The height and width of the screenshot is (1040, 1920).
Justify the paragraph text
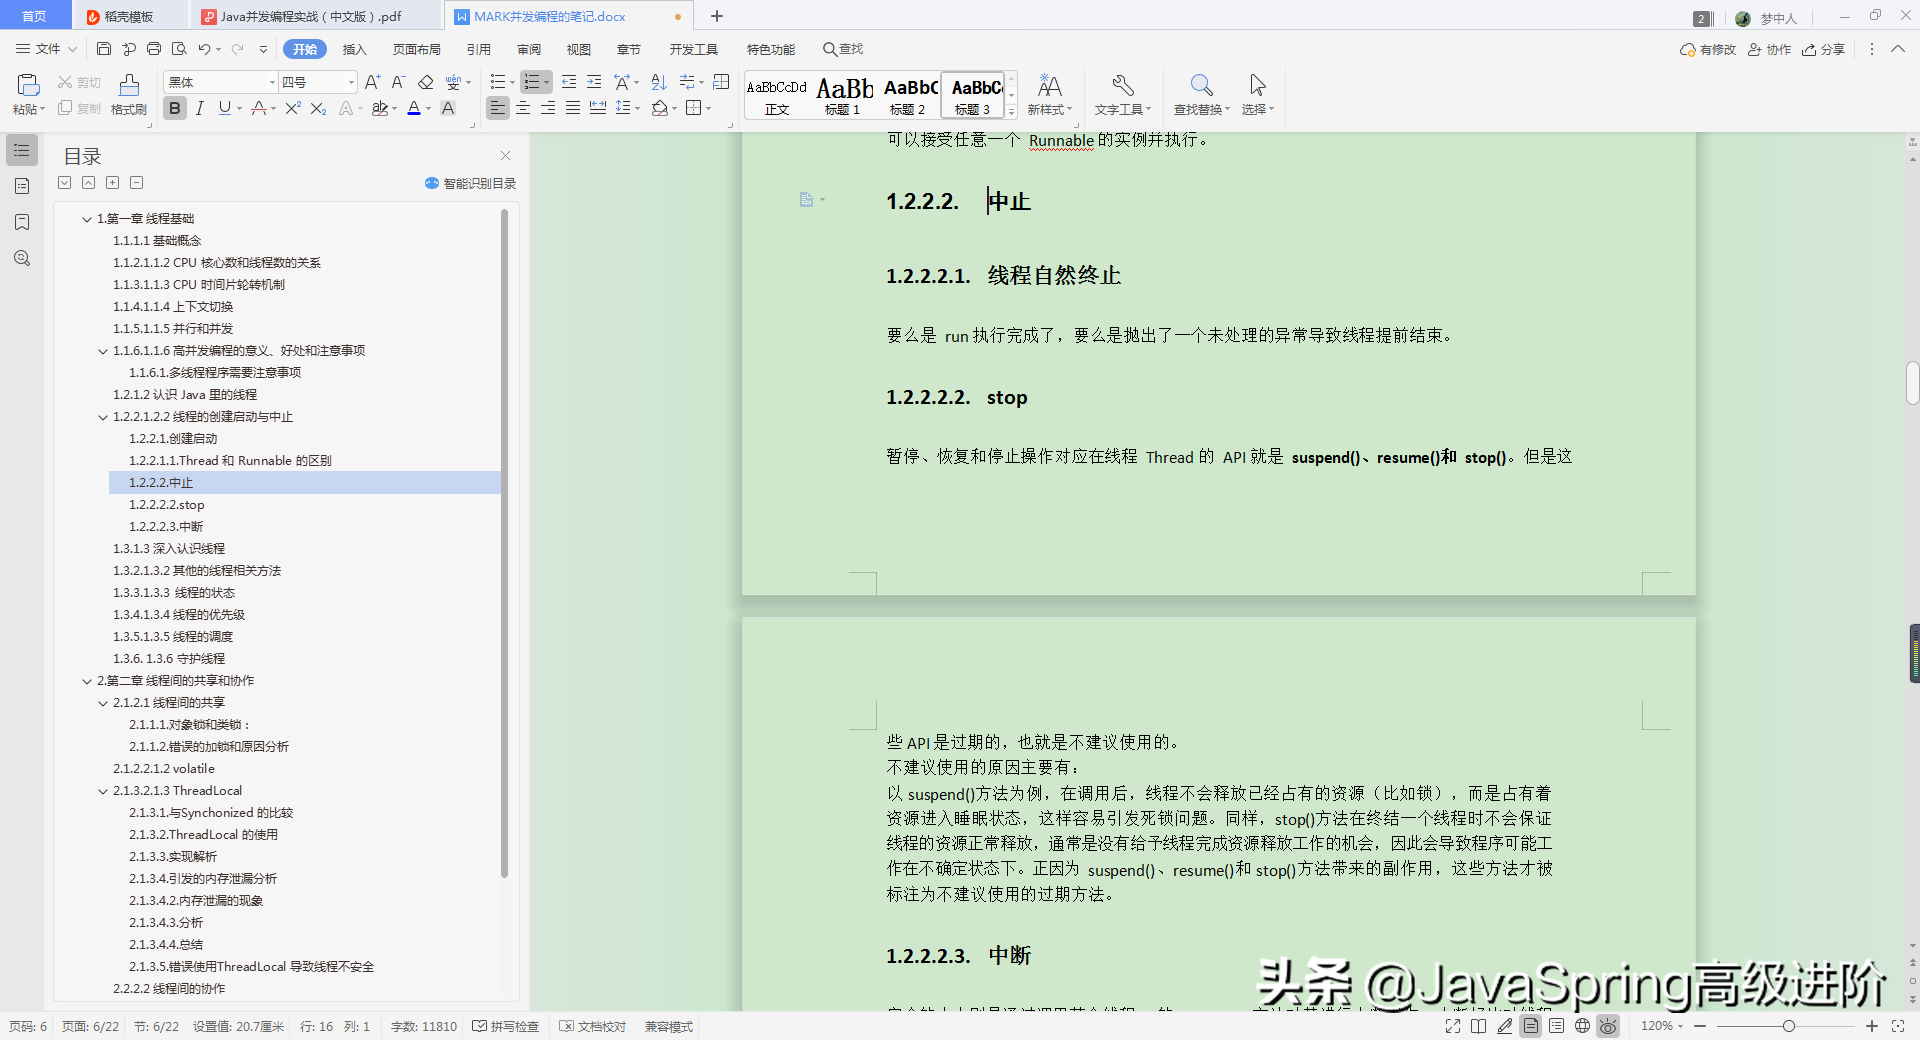pyautogui.click(x=573, y=108)
